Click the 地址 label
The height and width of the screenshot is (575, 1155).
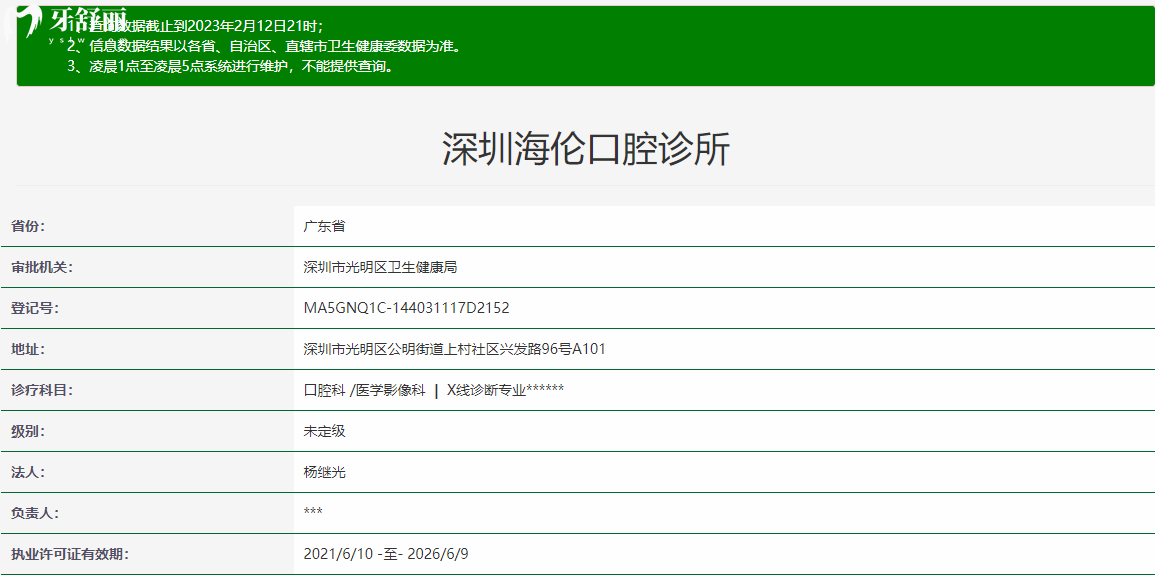(x=28, y=349)
